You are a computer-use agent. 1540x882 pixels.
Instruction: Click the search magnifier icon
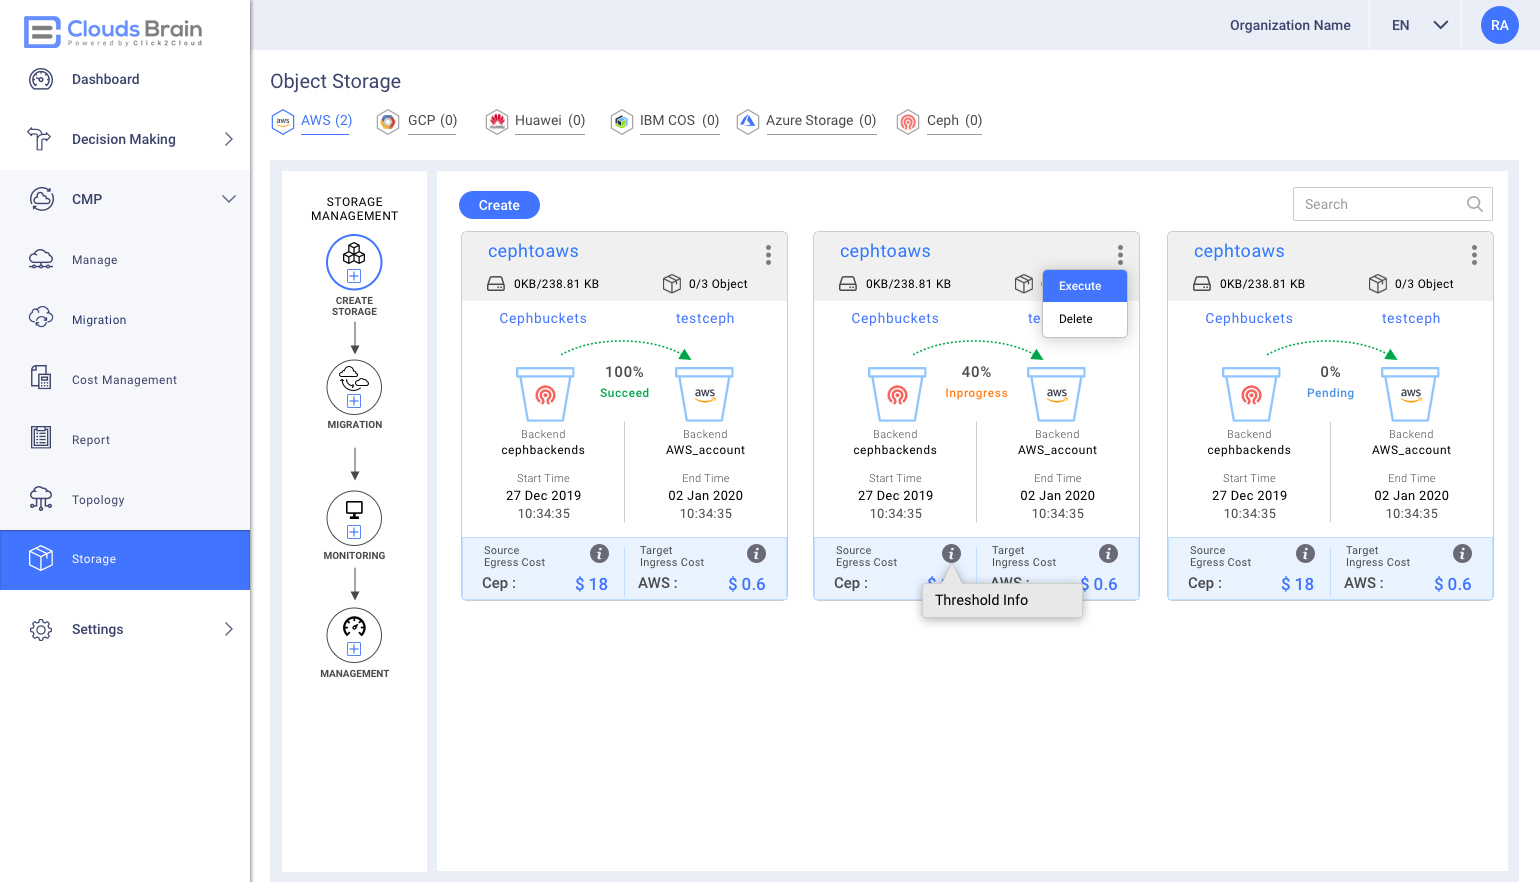1474,204
